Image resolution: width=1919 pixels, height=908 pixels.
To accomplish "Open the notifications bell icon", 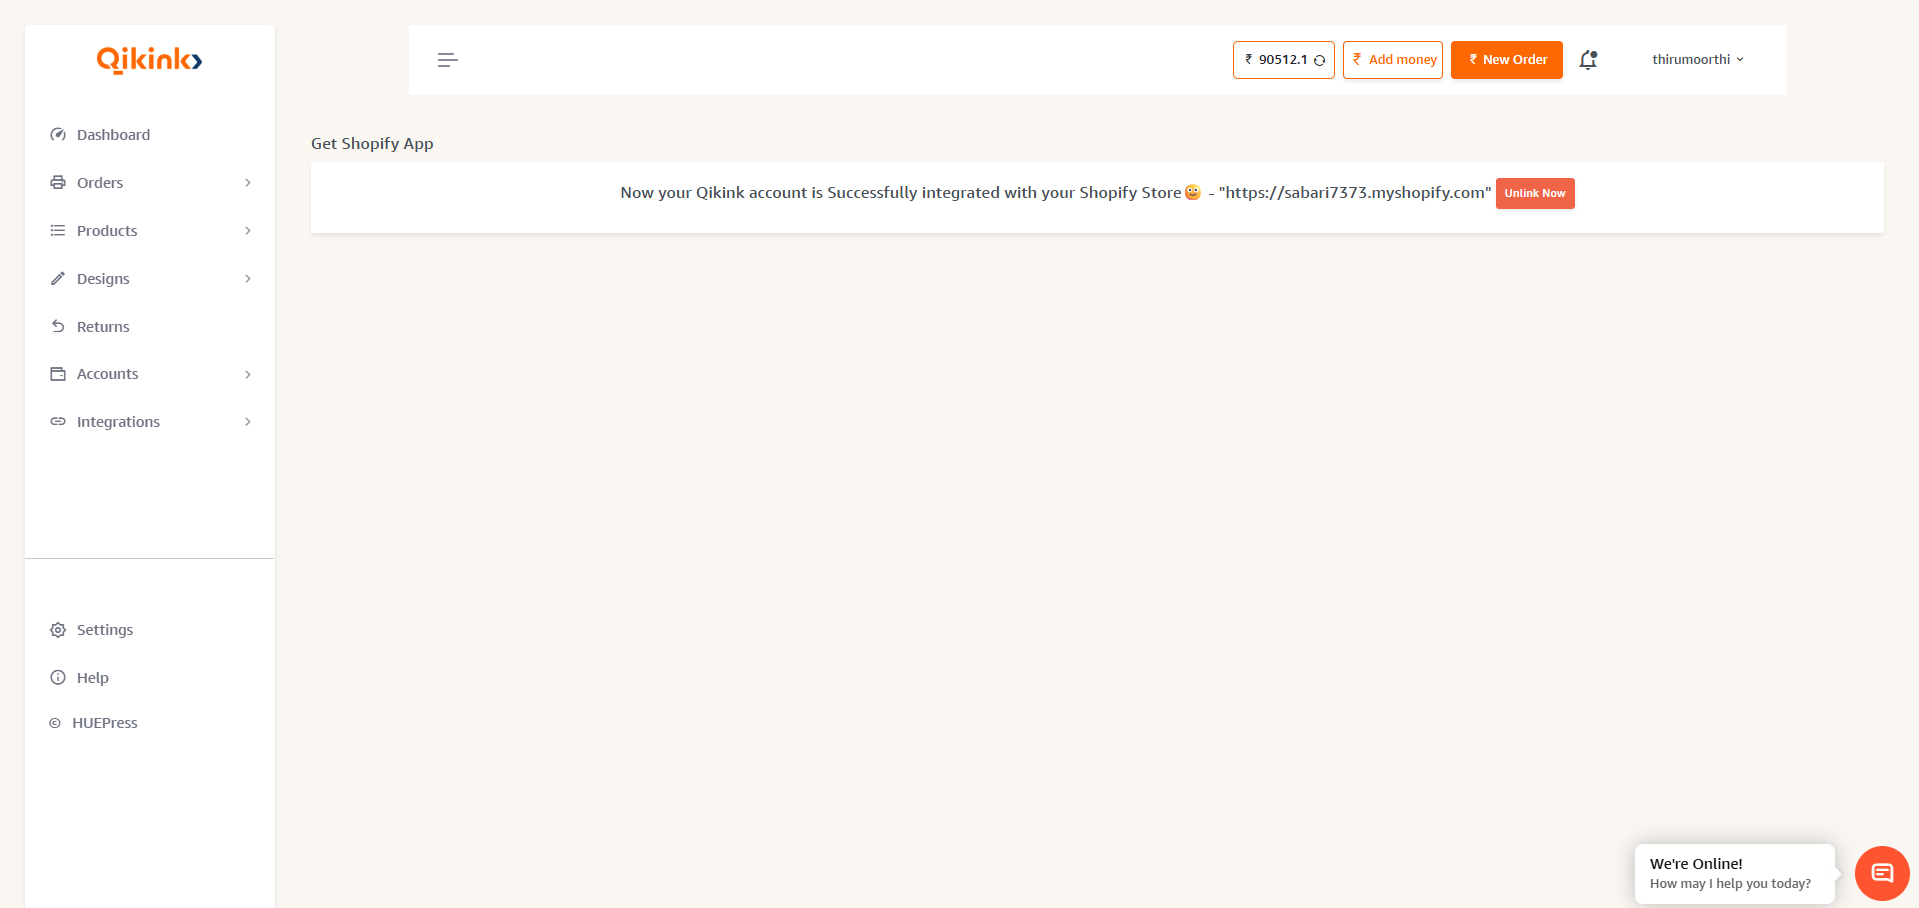I will [x=1587, y=60].
